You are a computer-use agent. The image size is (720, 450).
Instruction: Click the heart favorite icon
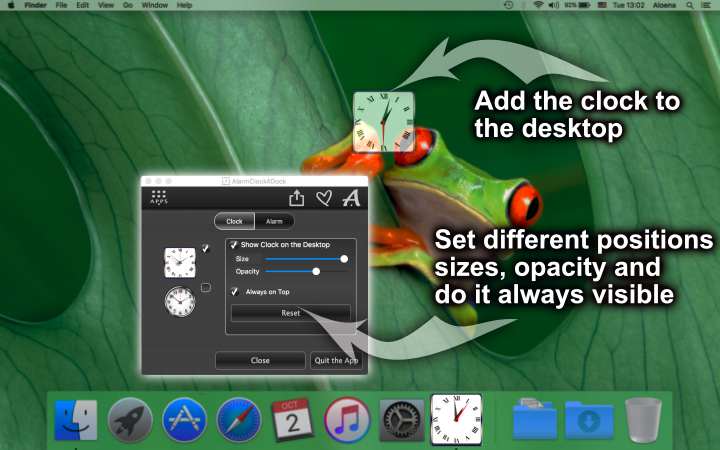pyautogui.click(x=324, y=198)
